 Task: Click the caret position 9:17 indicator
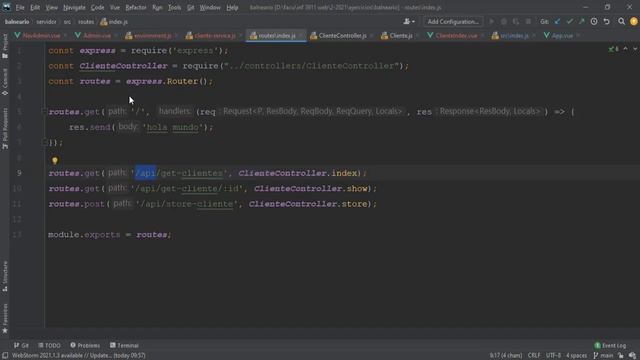pyautogui.click(x=506, y=356)
